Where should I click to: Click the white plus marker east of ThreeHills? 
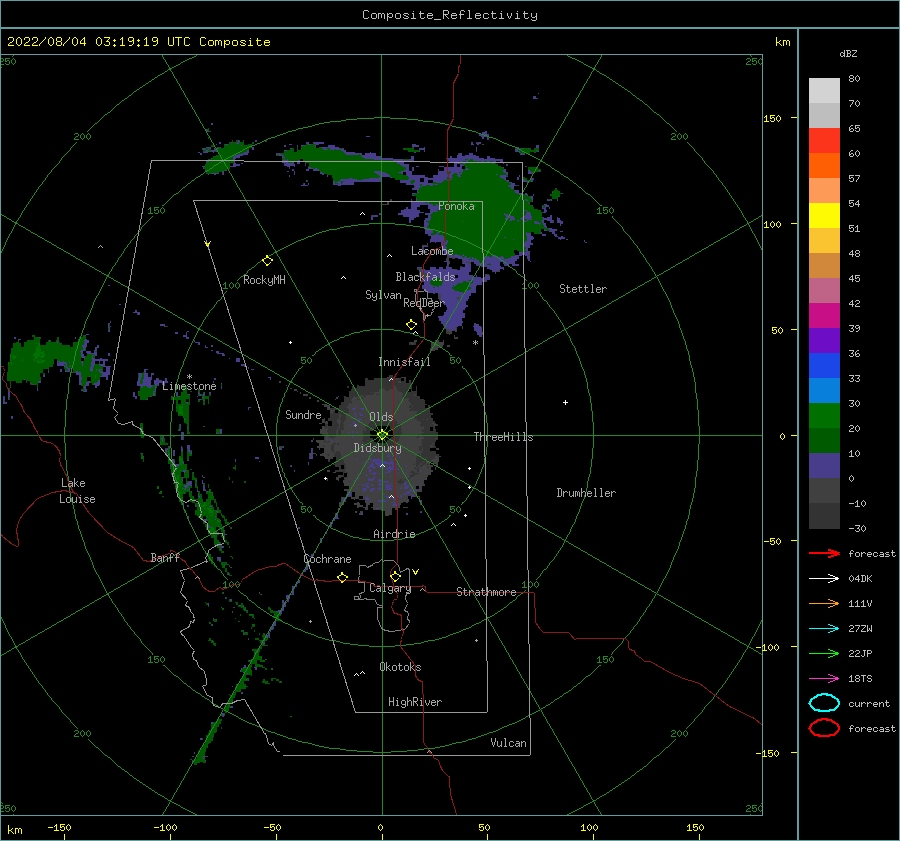[x=565, y=402]
